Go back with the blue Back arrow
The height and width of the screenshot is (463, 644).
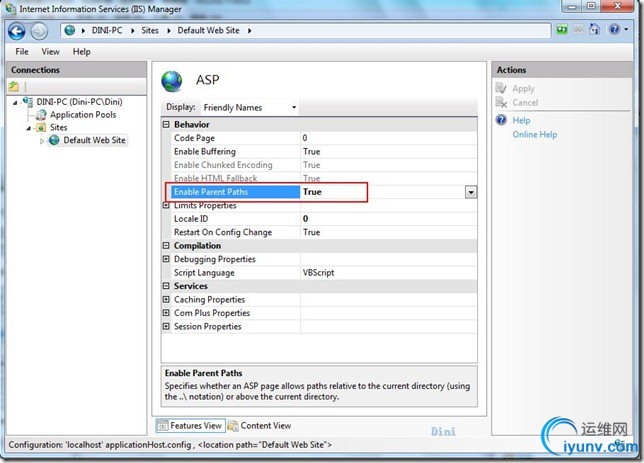(17, 31)
